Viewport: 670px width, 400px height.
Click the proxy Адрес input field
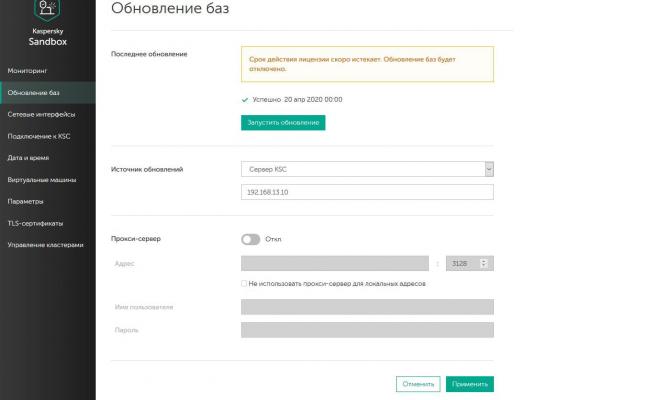334,263
